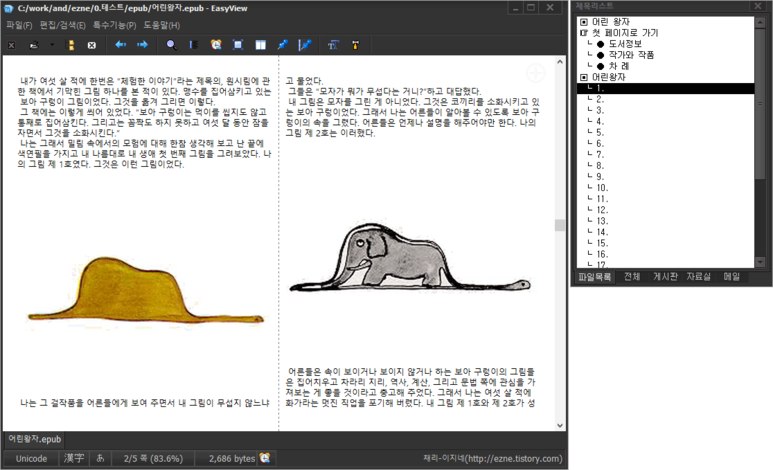This screenshot has width=773, height=470.
Task: Open the dropdown arrow beside the file icon
Action: [52, 45]
